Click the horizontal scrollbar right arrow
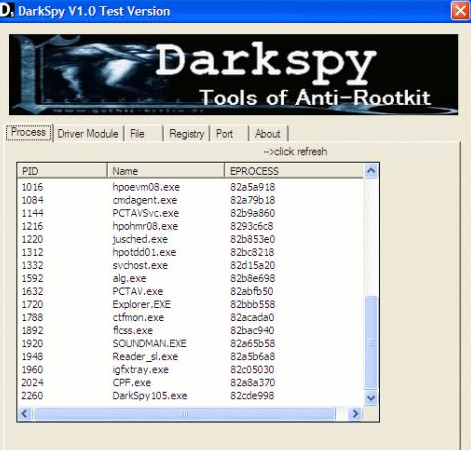This screenshot has width=471, height=450. click(x=355, y=414)
